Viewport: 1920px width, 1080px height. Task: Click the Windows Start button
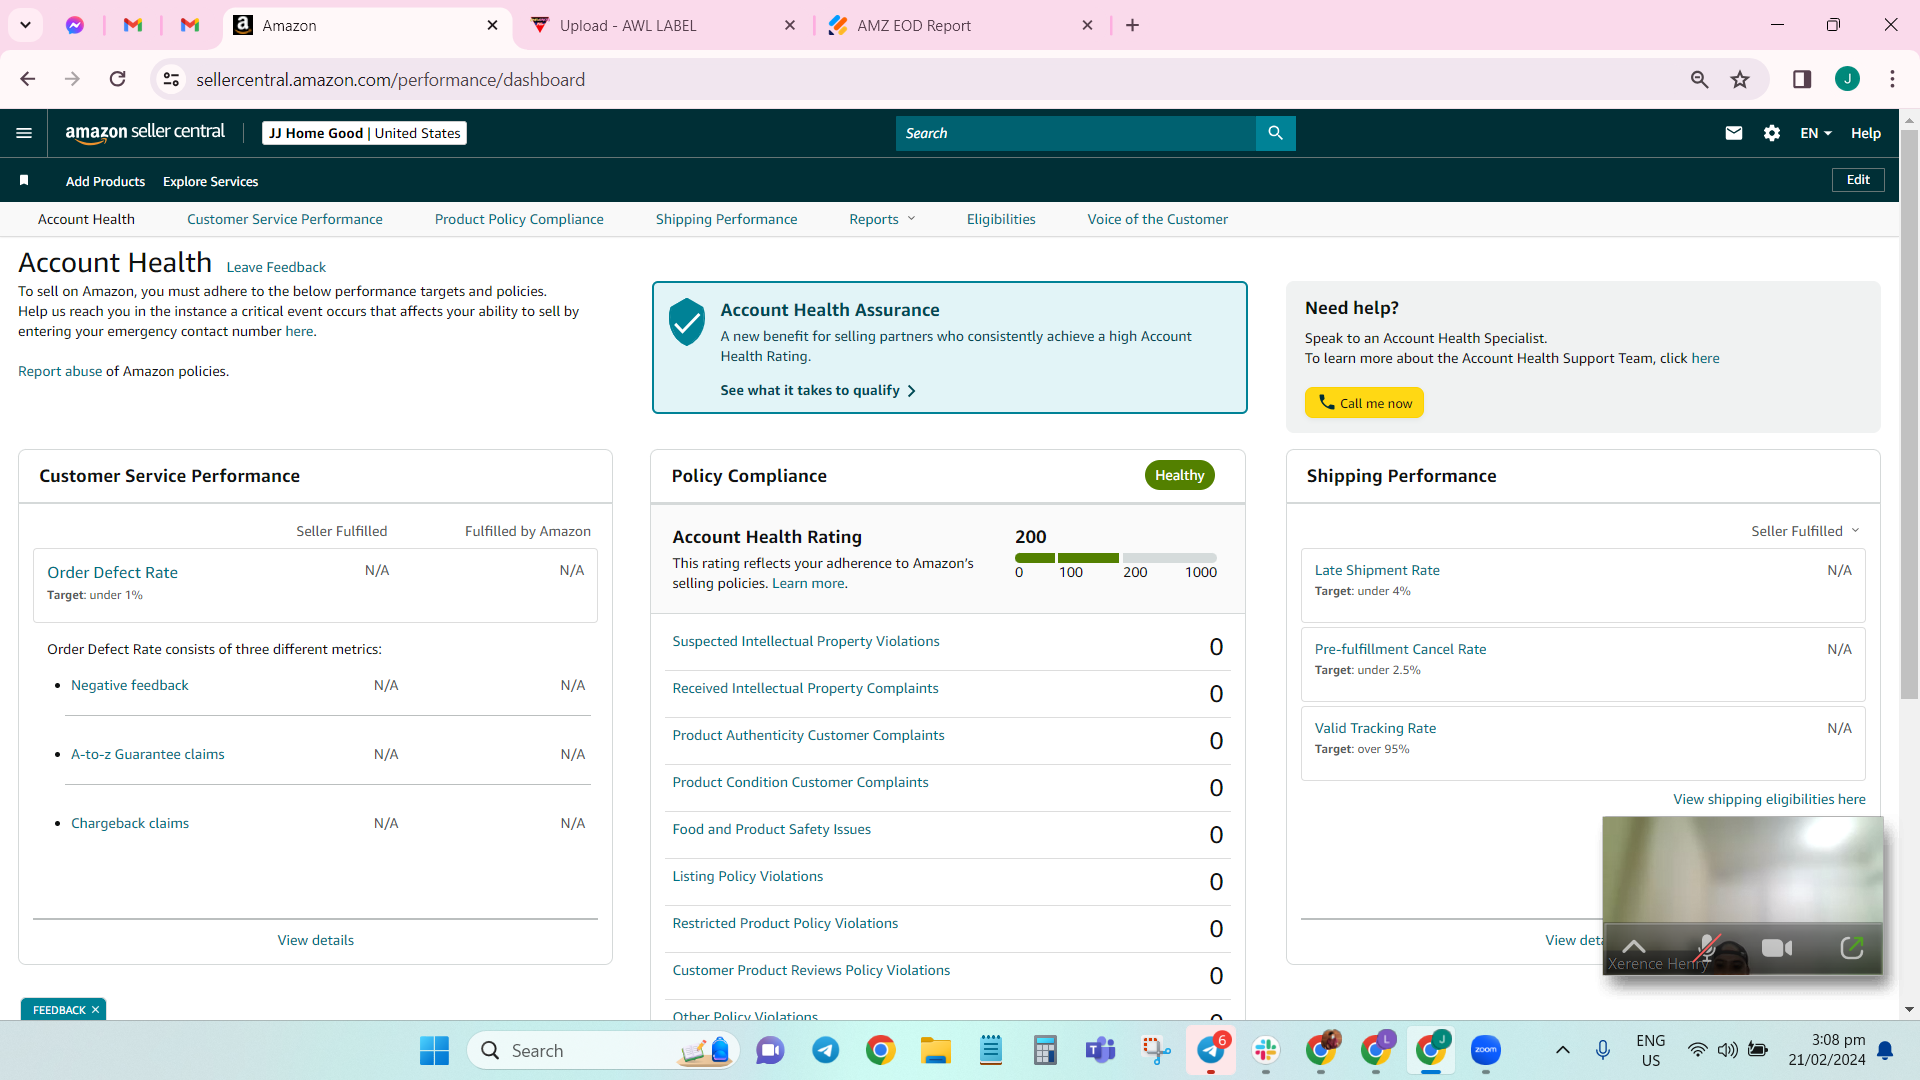434,1050
